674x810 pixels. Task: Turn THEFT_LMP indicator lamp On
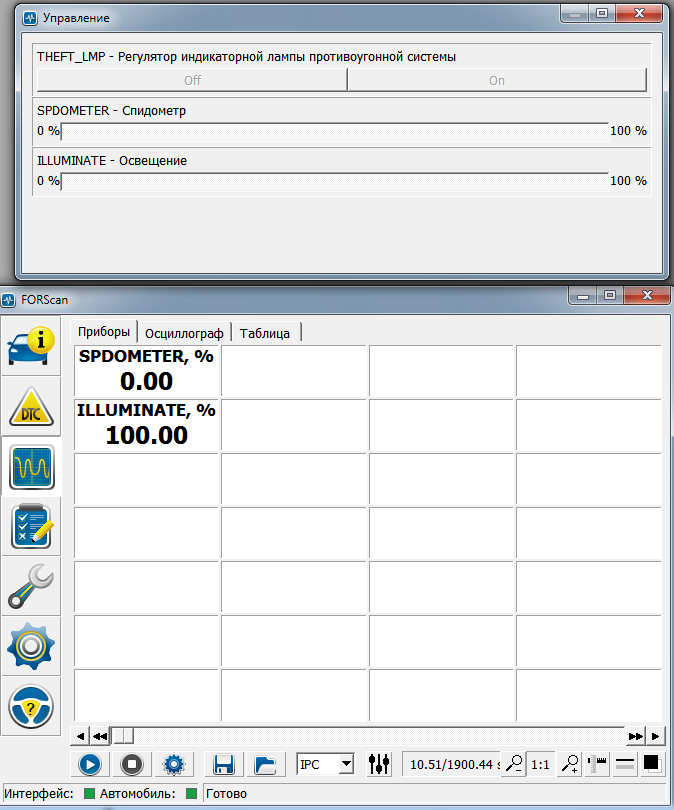pos(497,81)
